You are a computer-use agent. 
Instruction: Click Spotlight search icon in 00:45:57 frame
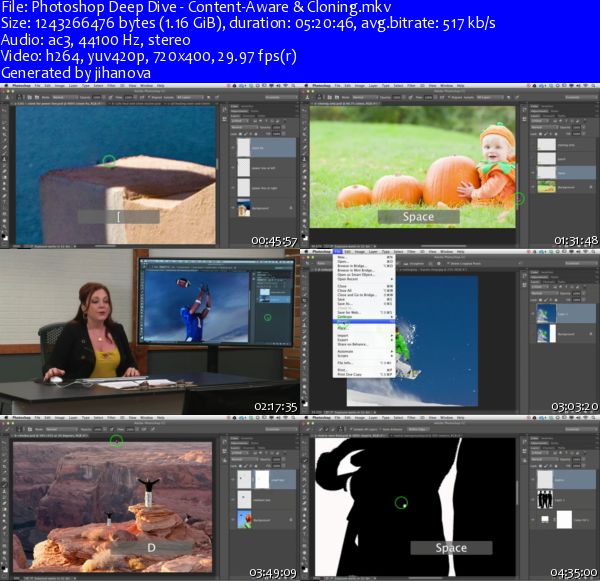293,86
